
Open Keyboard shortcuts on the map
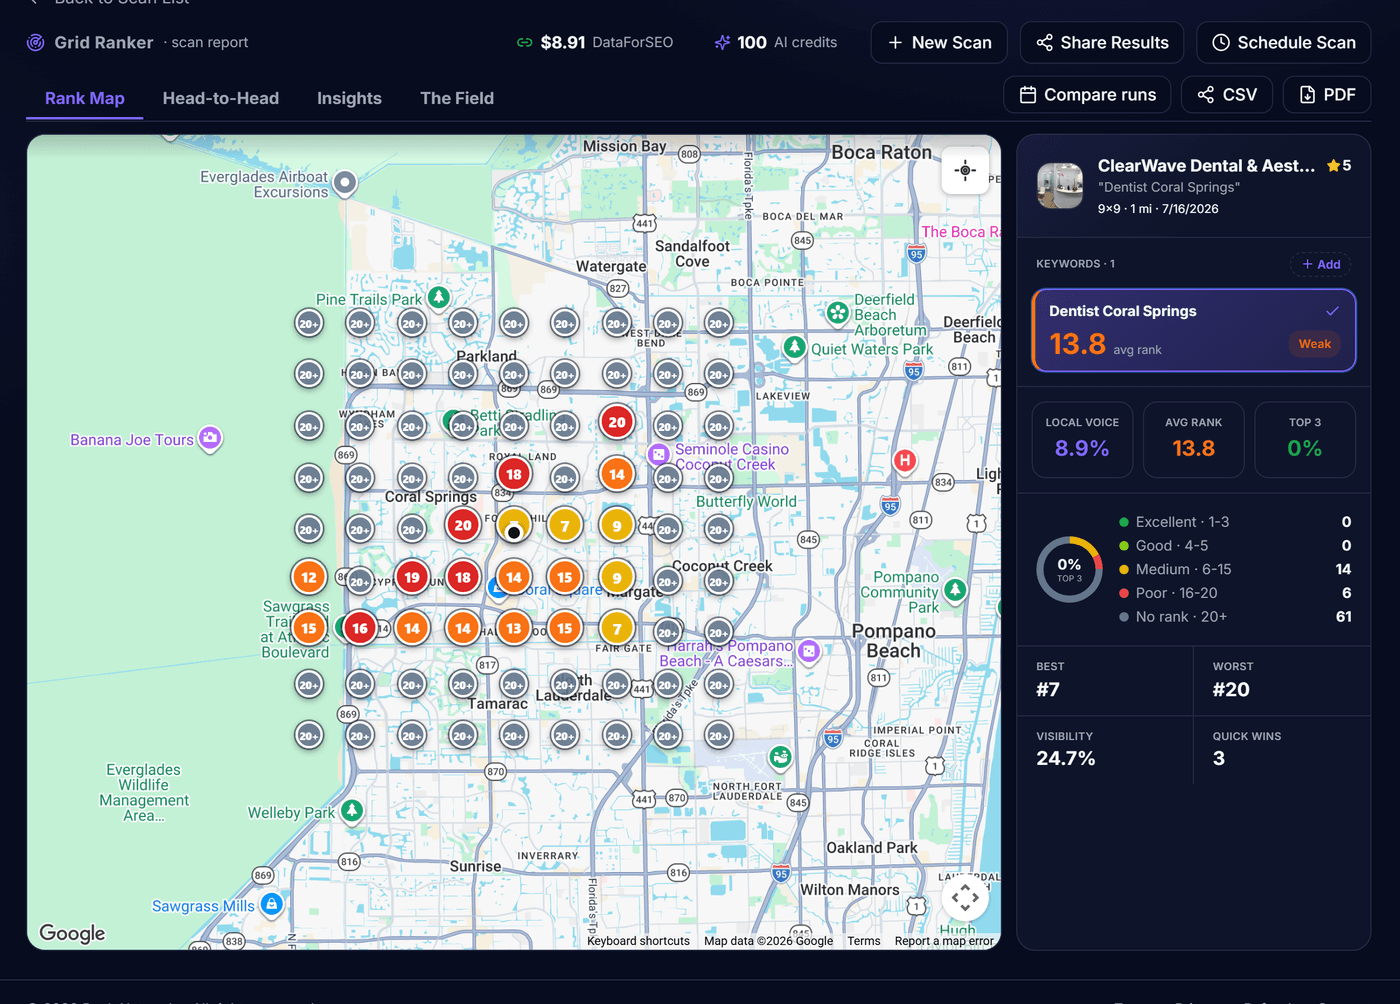(638, 941)
